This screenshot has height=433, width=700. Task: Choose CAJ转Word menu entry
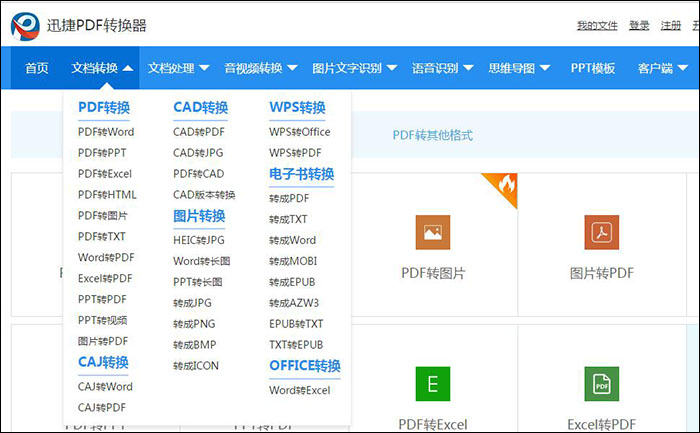(x=105, y=387)
